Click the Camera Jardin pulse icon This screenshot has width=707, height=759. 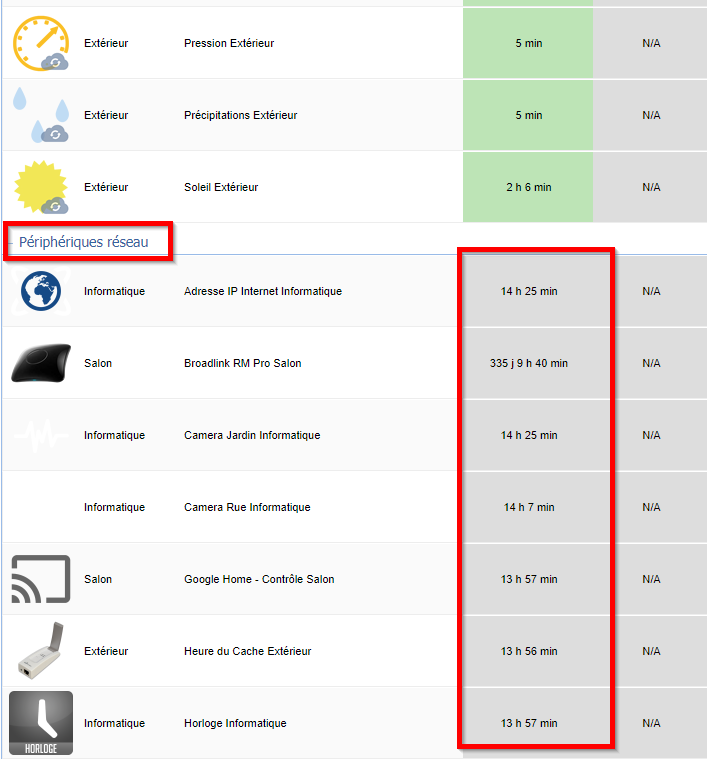41,435
